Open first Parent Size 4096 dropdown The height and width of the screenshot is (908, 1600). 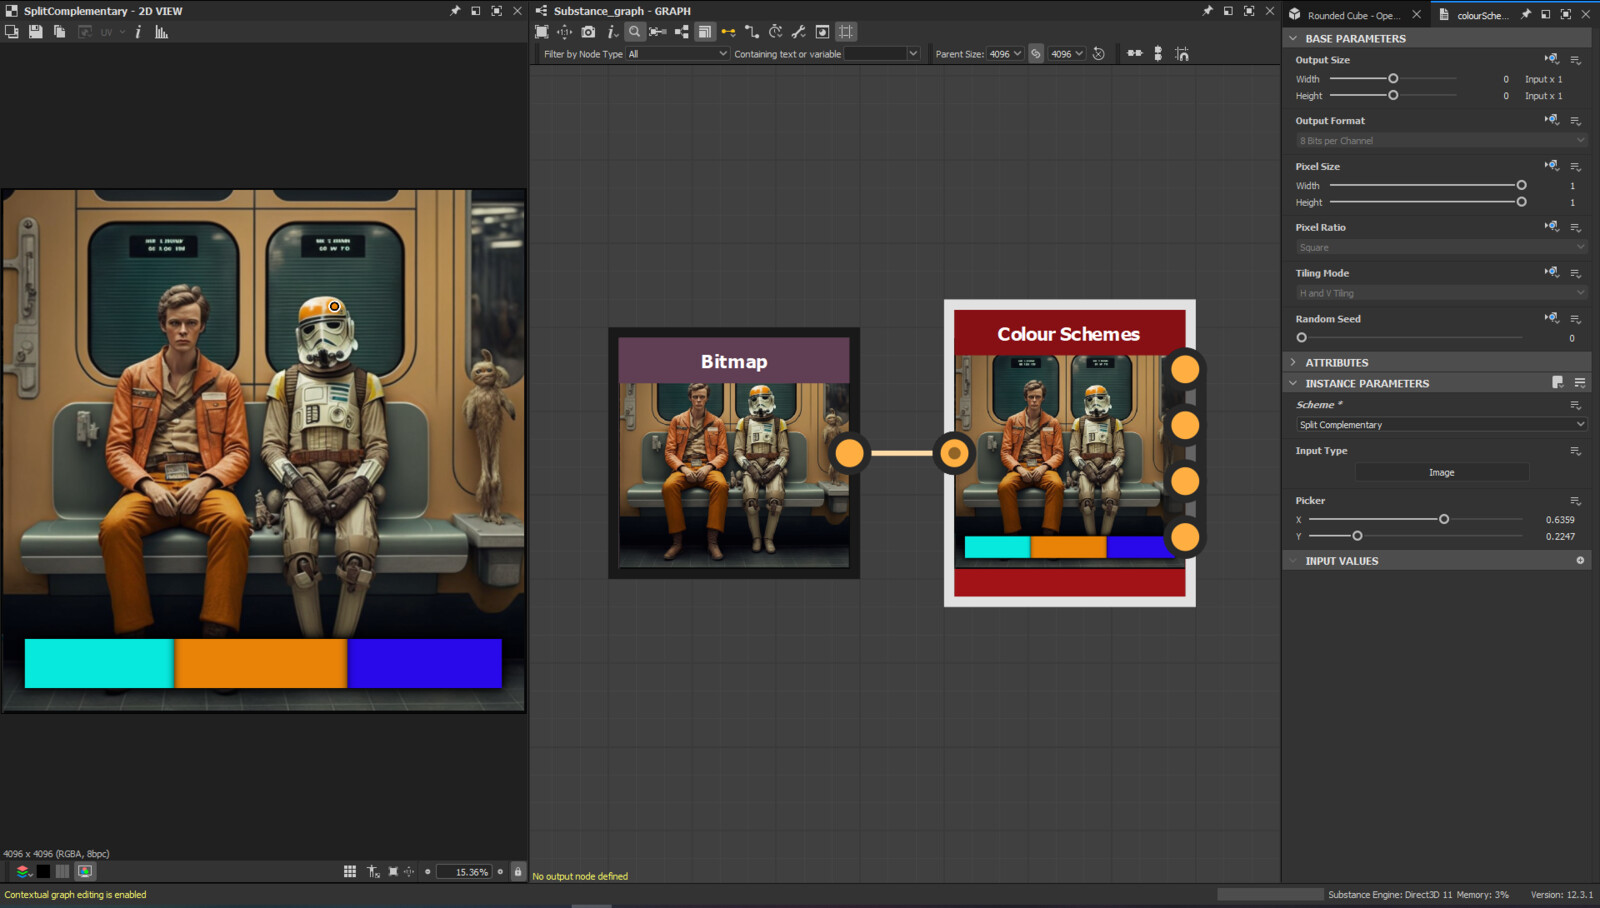[1005, 54]
